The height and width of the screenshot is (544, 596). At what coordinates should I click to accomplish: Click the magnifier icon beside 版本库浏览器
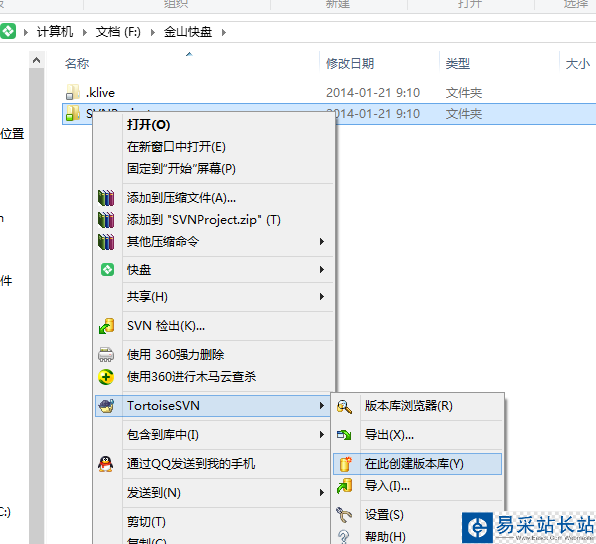344,406
